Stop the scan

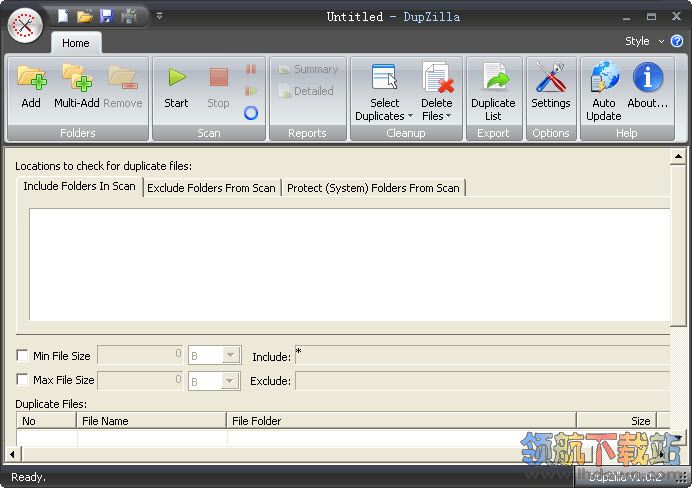(x=218, y=86)
